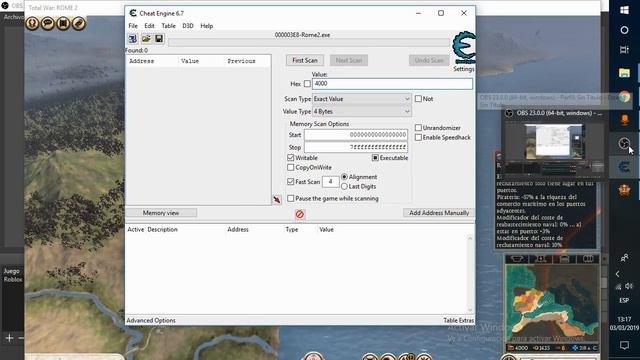This screenshot has width=640, height=360.
Task: Click the open file folder icon in Cheat Engine
Action: (146, 39)
